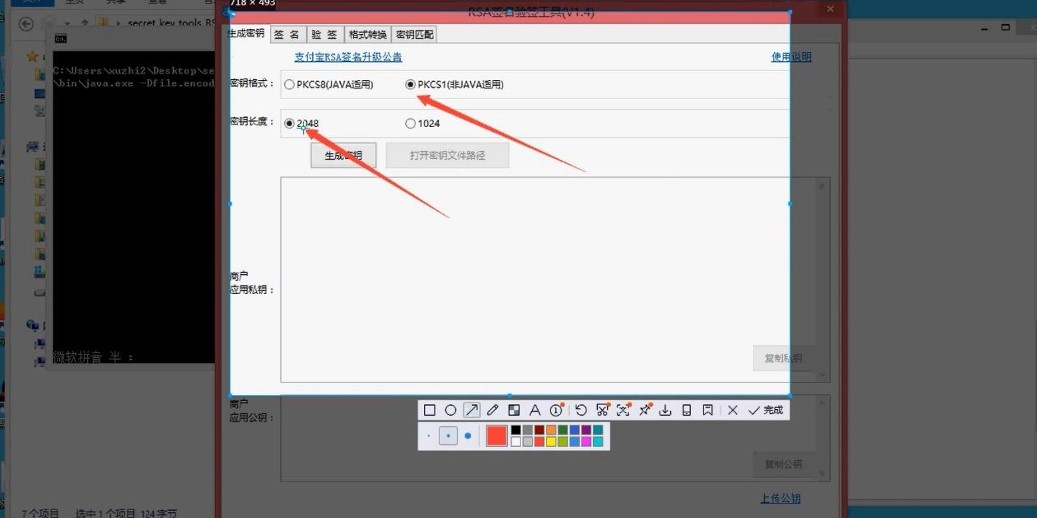Click the 生成密钥 button
Viewport: 1037px width, 518px height.
click(x=343, y=155)
